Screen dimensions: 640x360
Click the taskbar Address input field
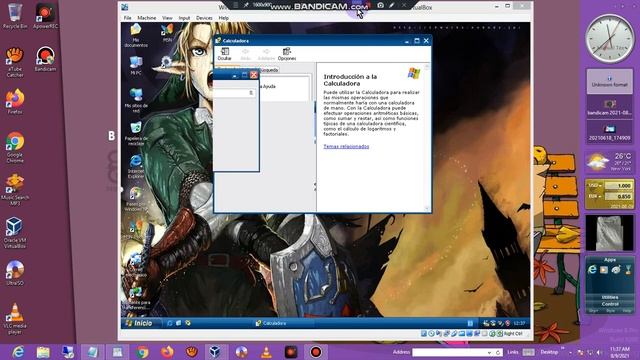click(x=449, y=352)
